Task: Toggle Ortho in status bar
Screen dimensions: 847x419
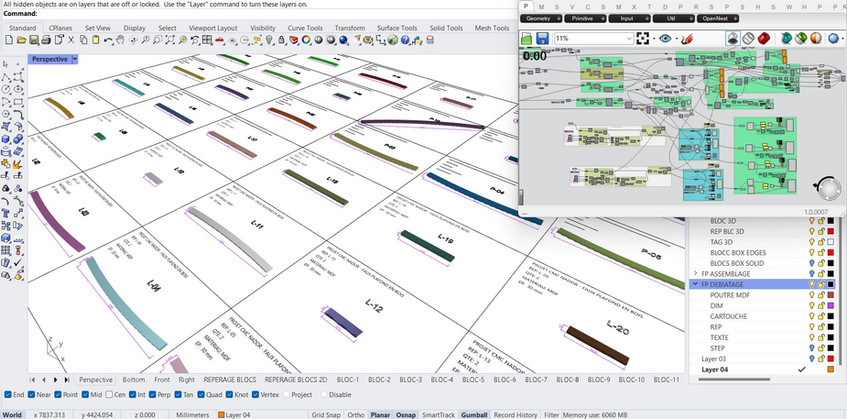Action: pos(355,415)
